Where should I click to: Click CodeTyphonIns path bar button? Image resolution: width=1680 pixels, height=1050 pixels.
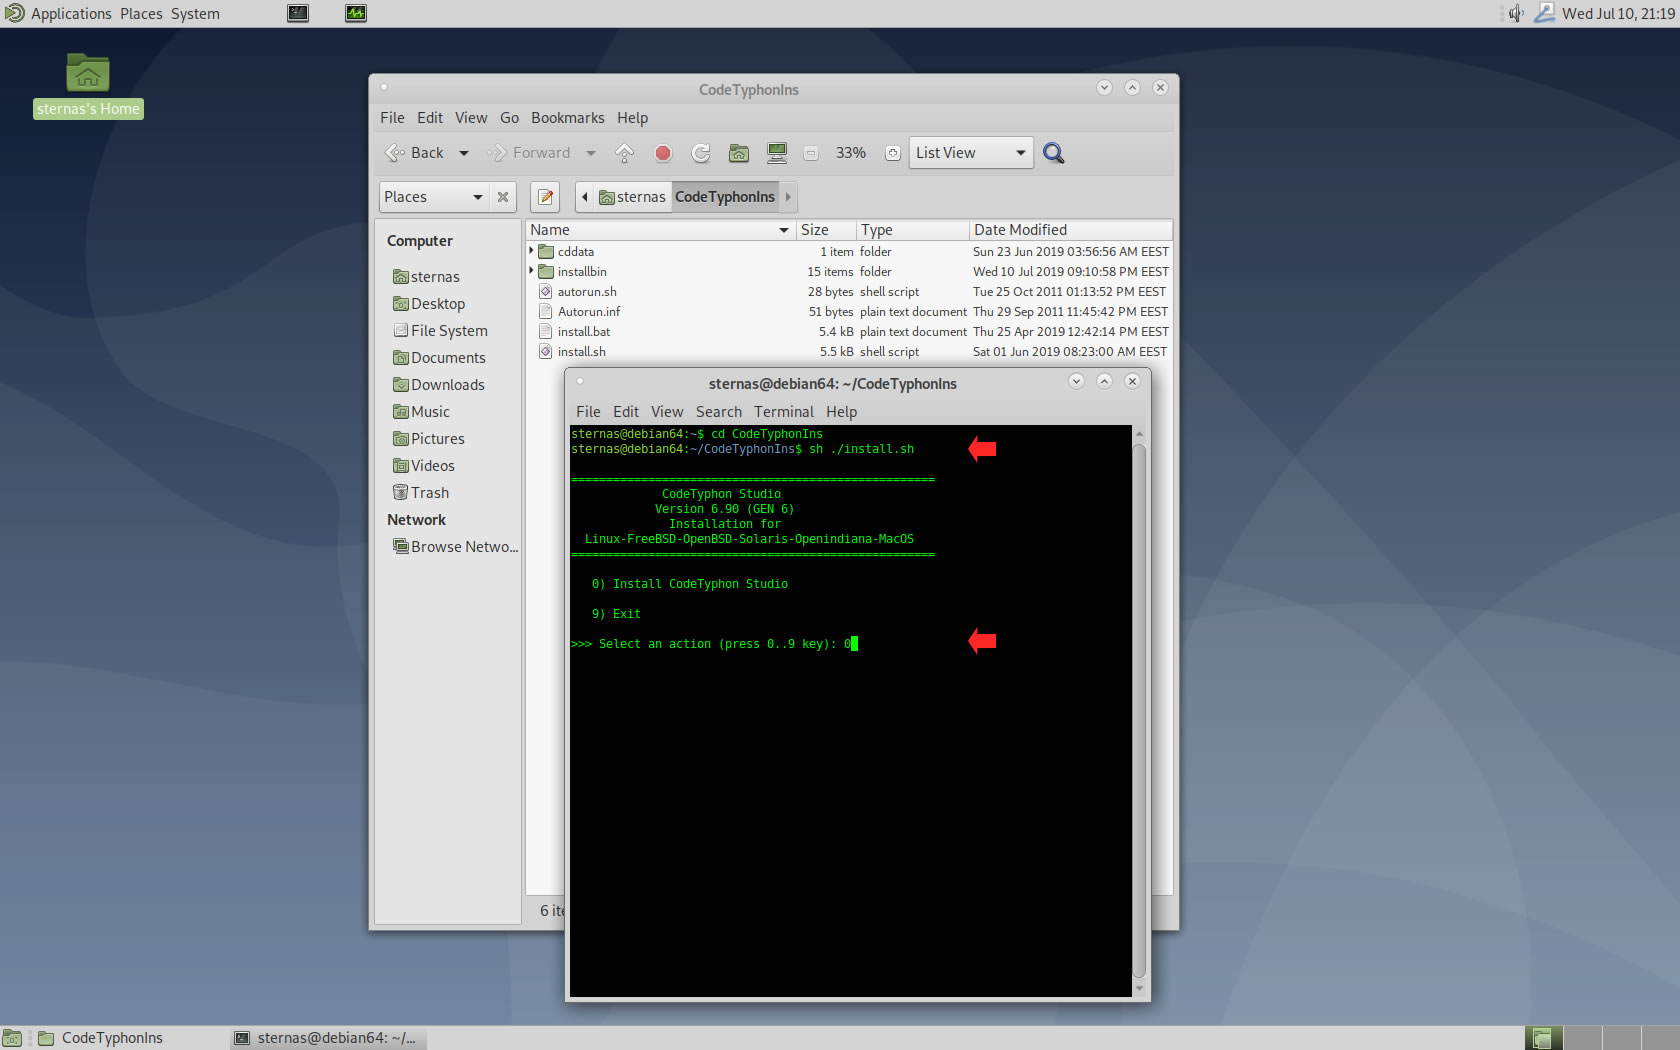pos(725,197)
